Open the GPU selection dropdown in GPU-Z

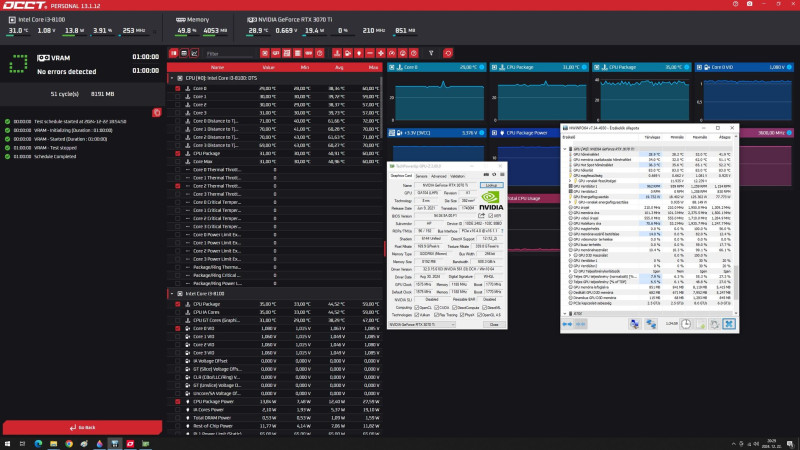pos(422,324)
